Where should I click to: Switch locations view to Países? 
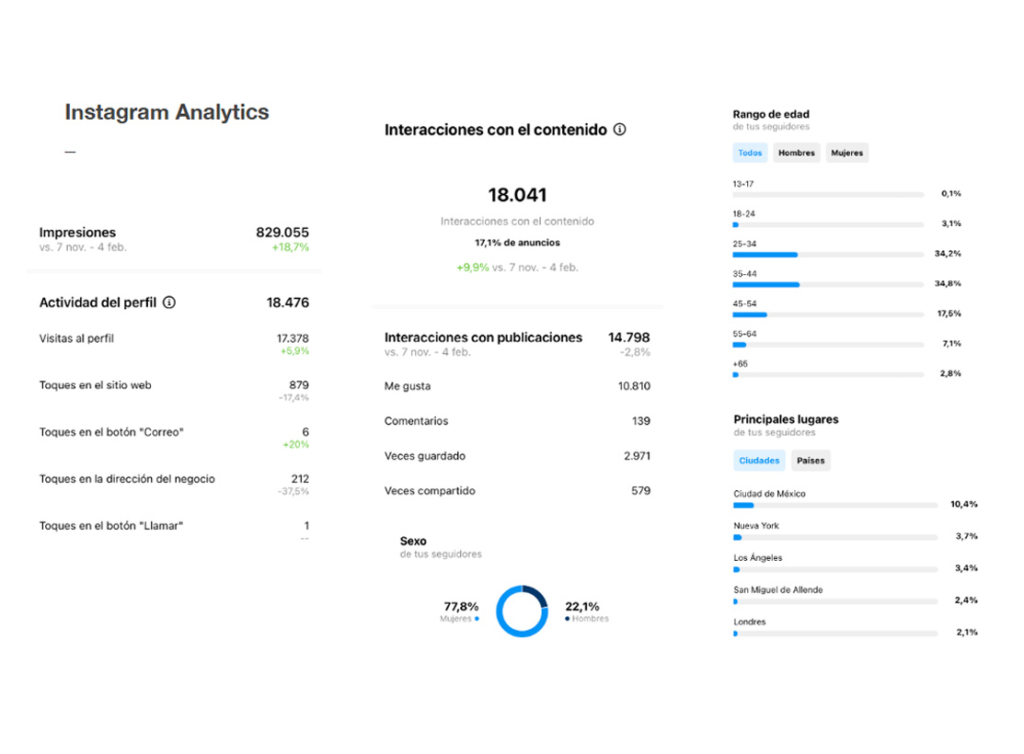pos(811,461)
